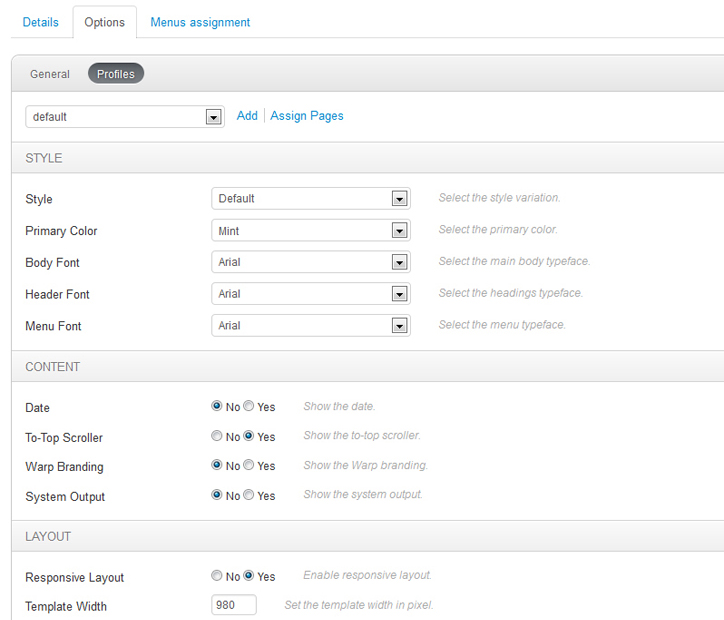Expand the Primary Color dropdown set to Mint
The image size is (724, 620).
311,231
